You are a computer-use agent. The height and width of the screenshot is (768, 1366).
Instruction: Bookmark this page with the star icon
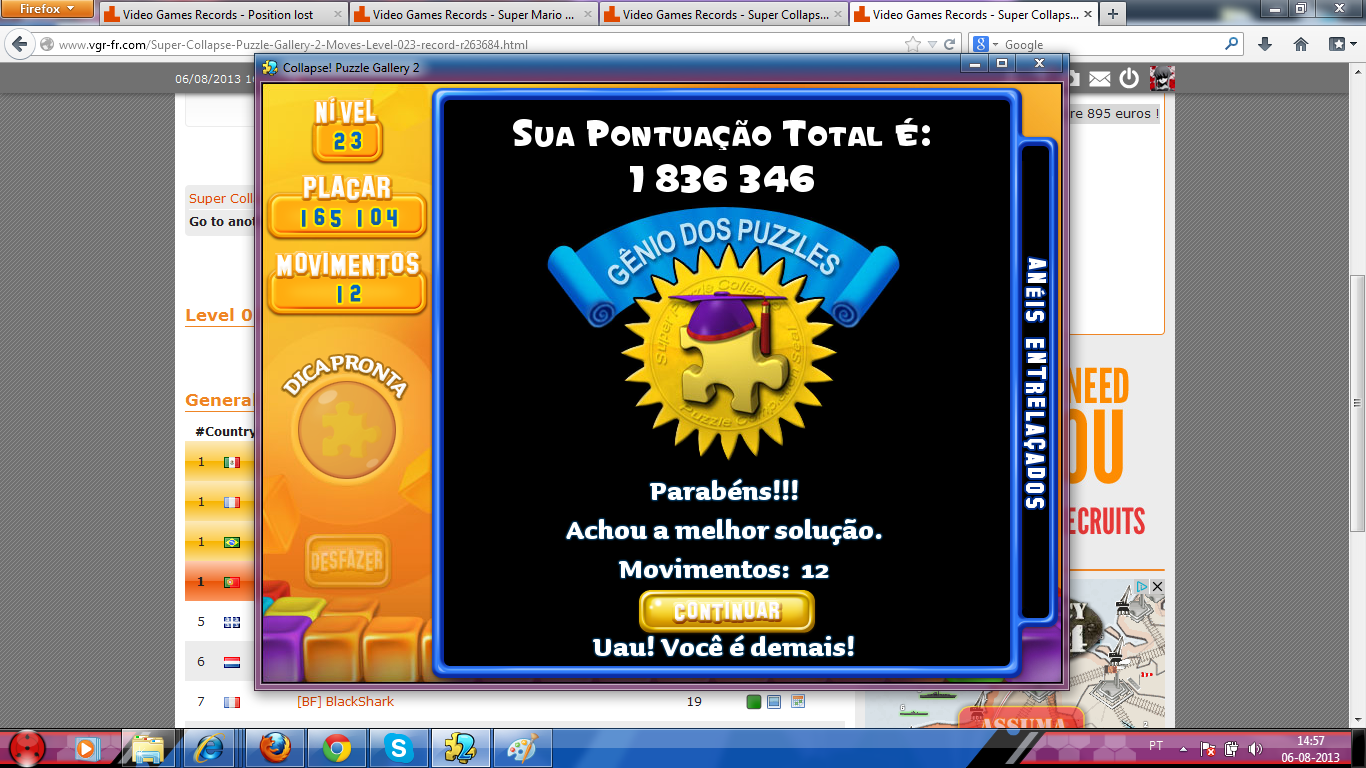pos(912,44)
